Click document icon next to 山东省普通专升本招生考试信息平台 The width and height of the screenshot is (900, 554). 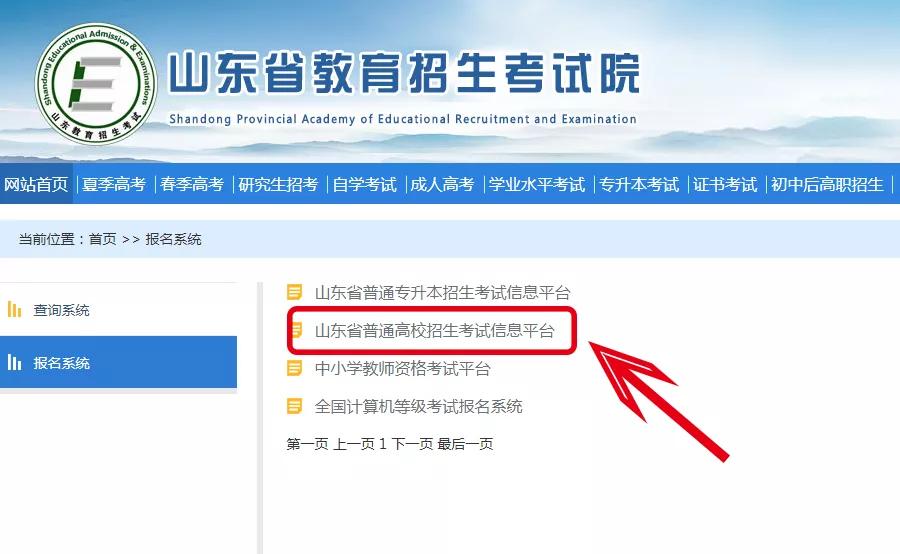[x=294, y=292]
